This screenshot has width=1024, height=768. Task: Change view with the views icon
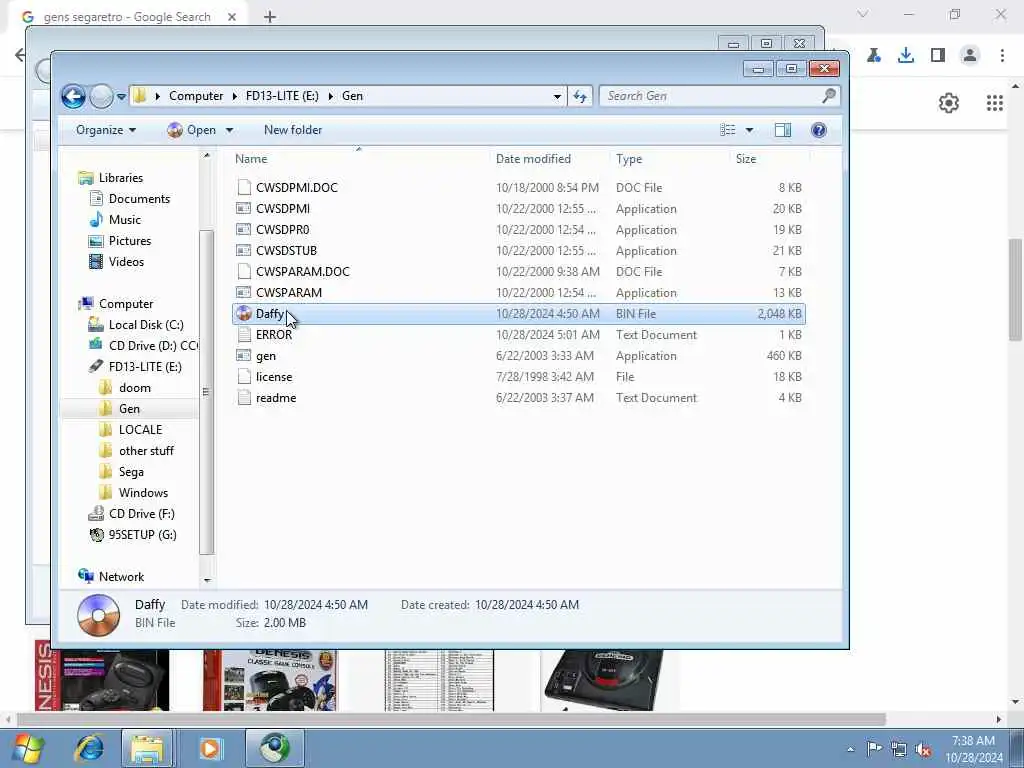[728, 130]
